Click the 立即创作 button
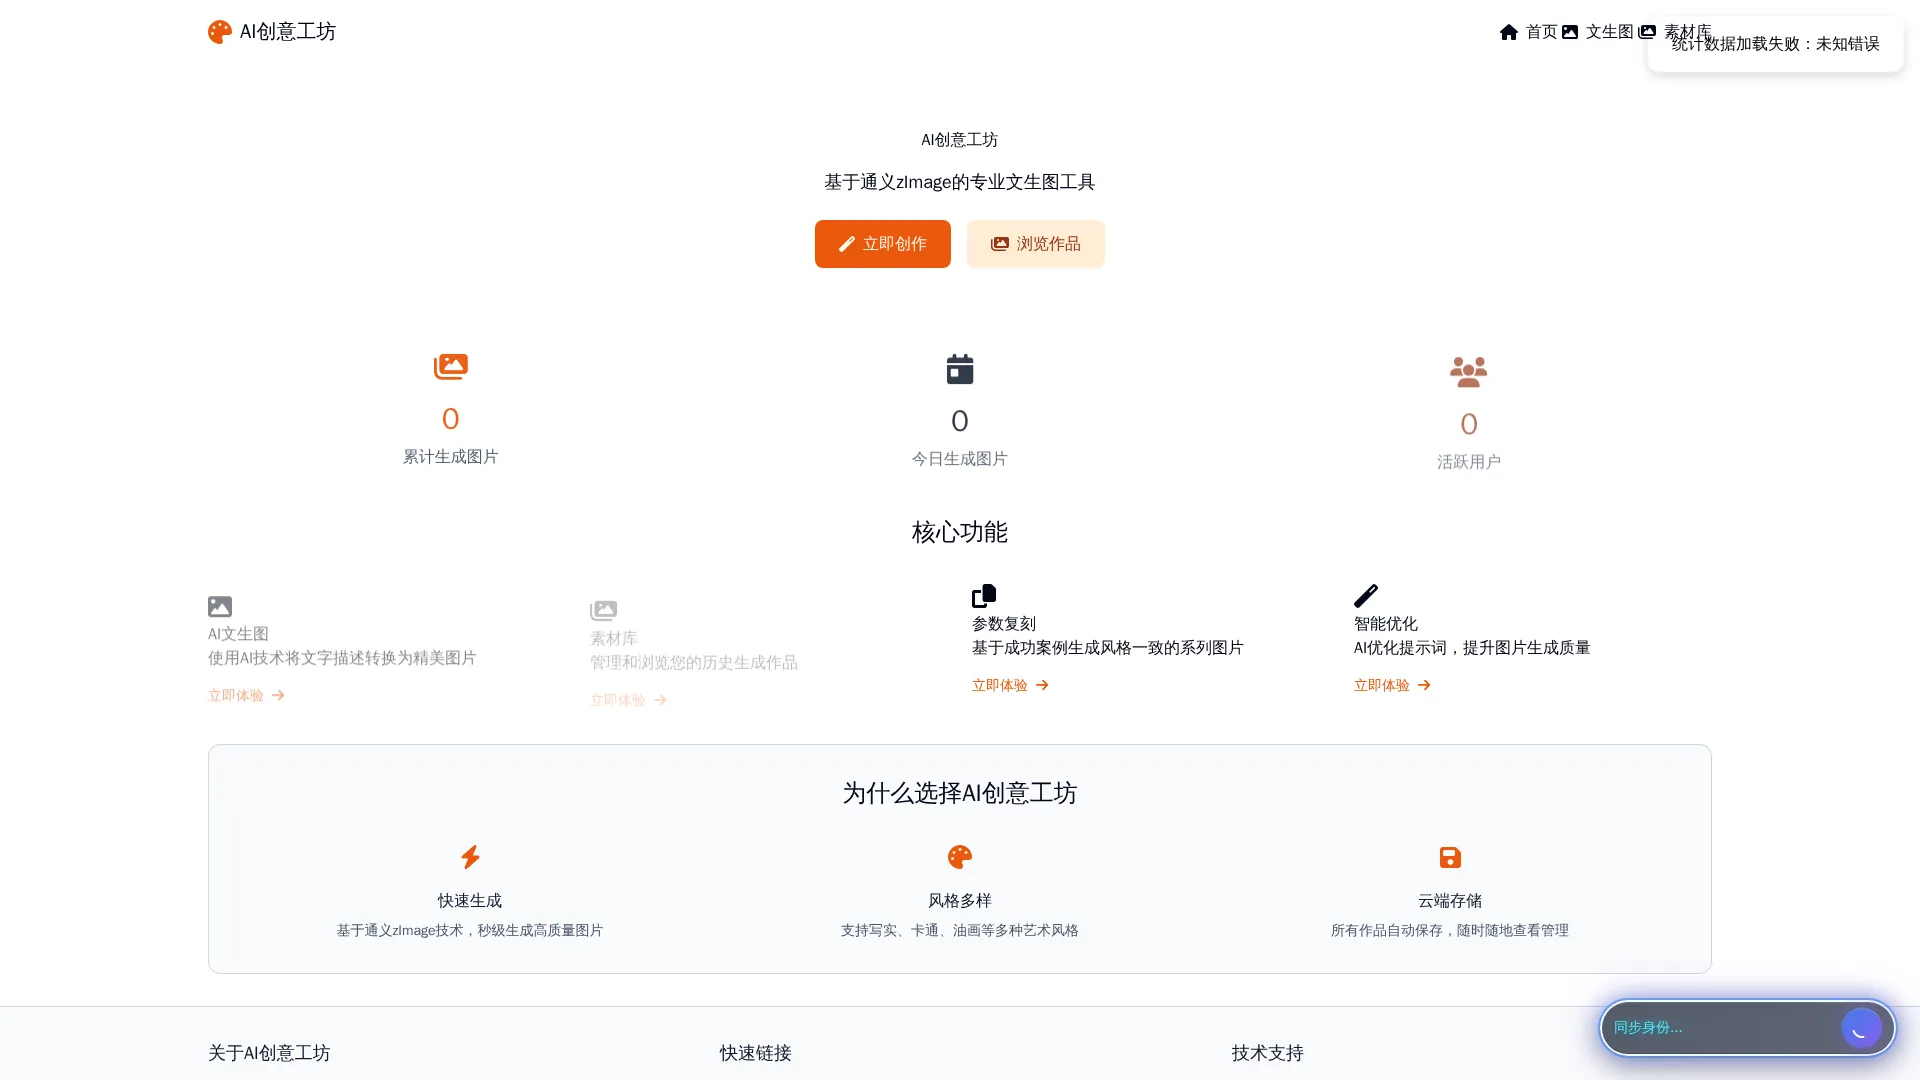1920x1080 pixels. [881, 243]
